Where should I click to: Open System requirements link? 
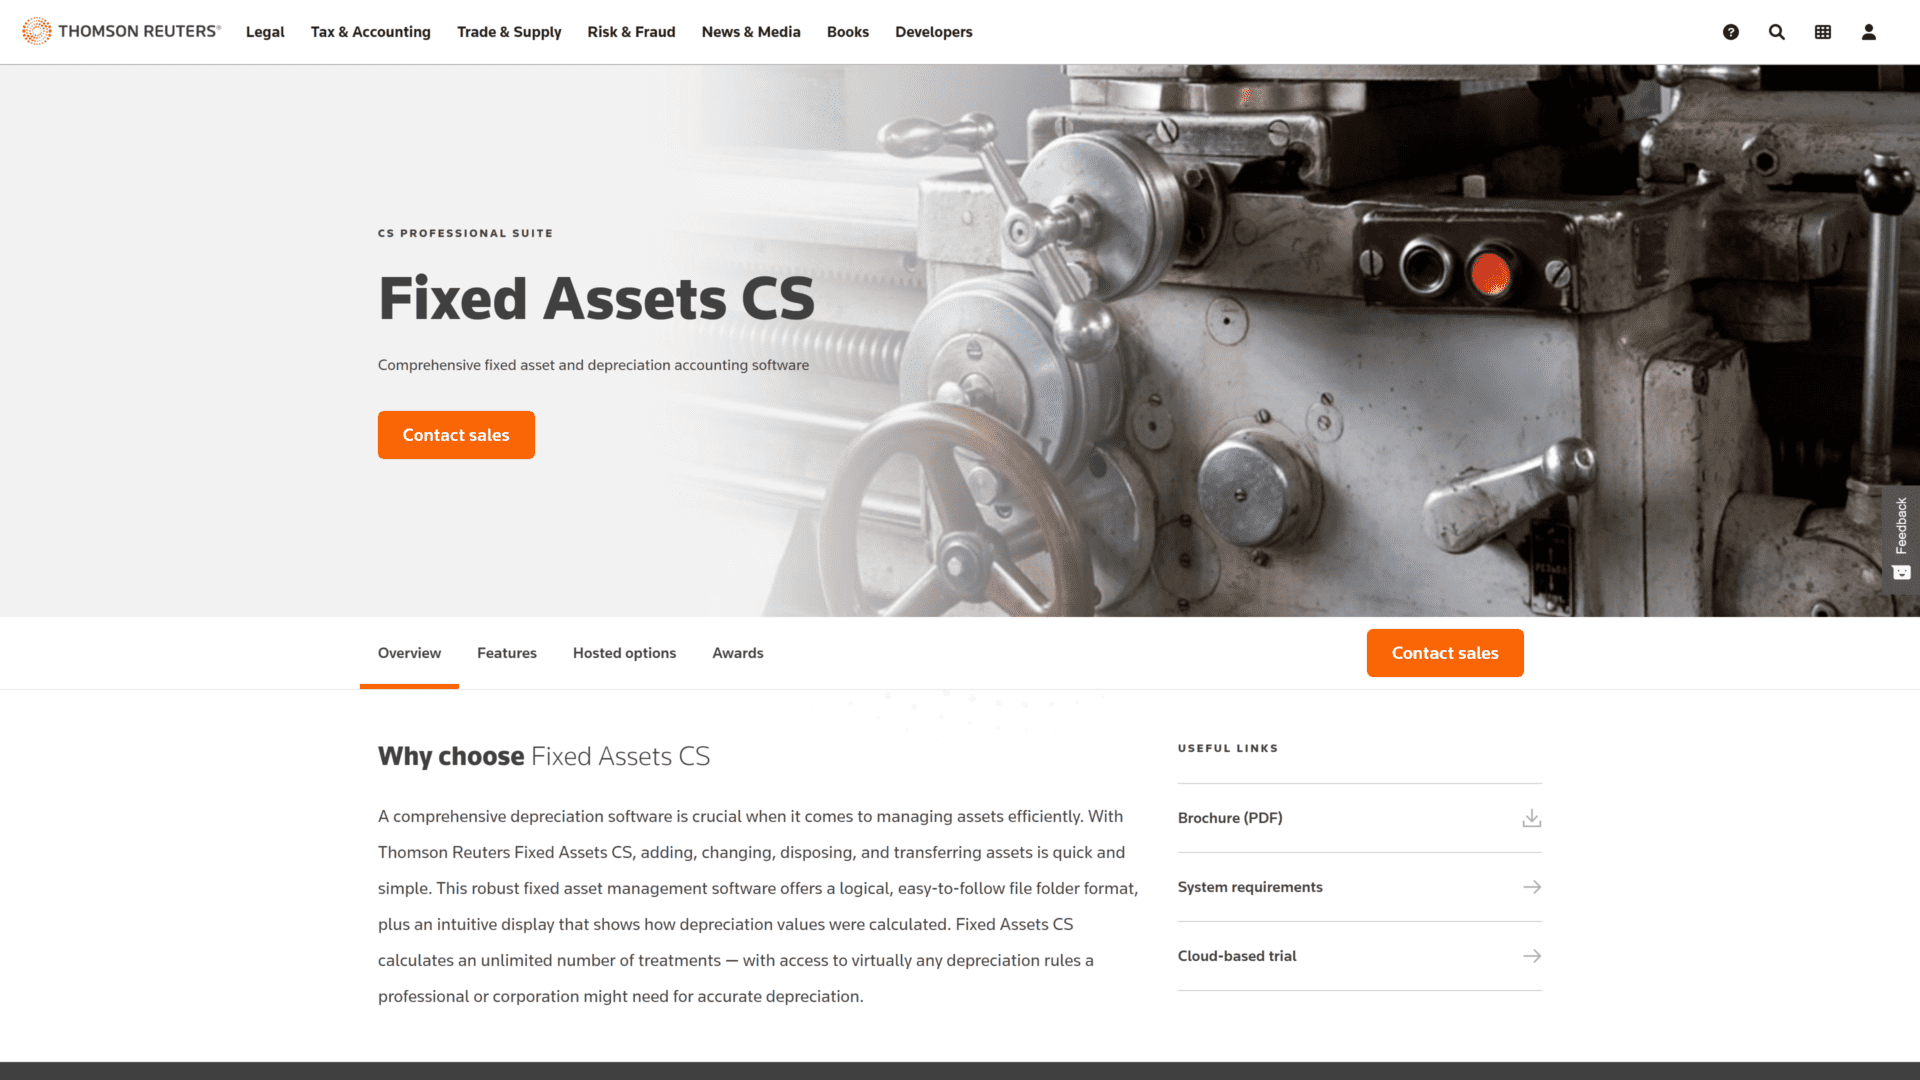[x=1360, y=886]
